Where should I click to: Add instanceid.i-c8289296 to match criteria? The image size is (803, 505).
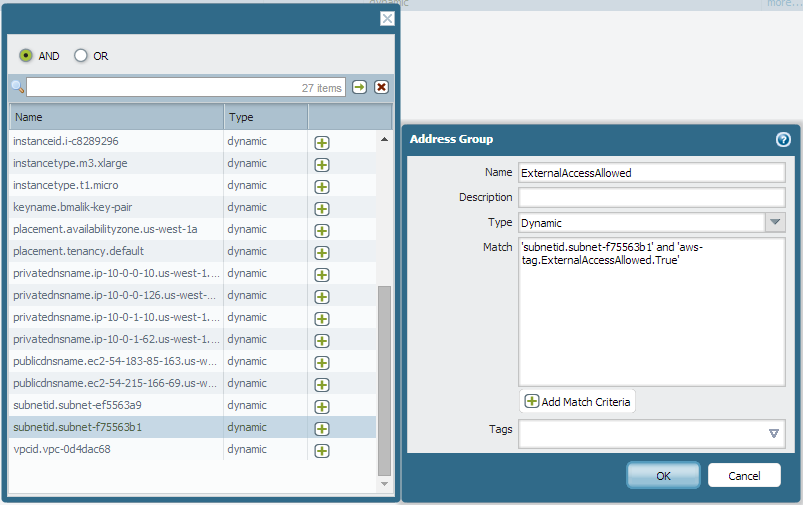click(x=322, y=142)
